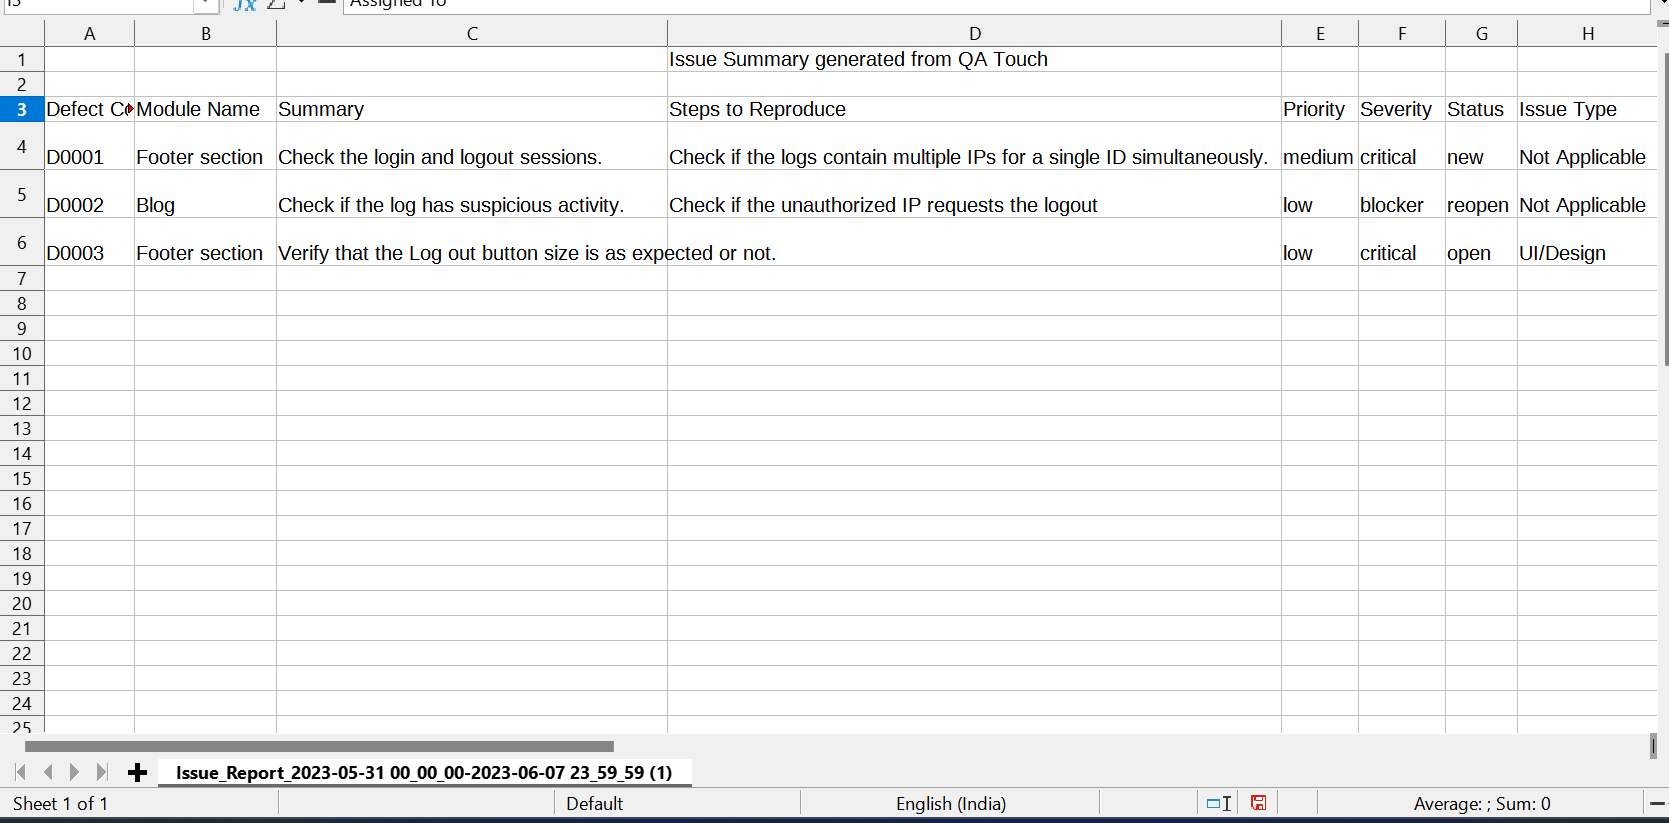Viewport: 1669px width, 823px height.
Task: Select the cell containing D0001
Action: point(89,146)
